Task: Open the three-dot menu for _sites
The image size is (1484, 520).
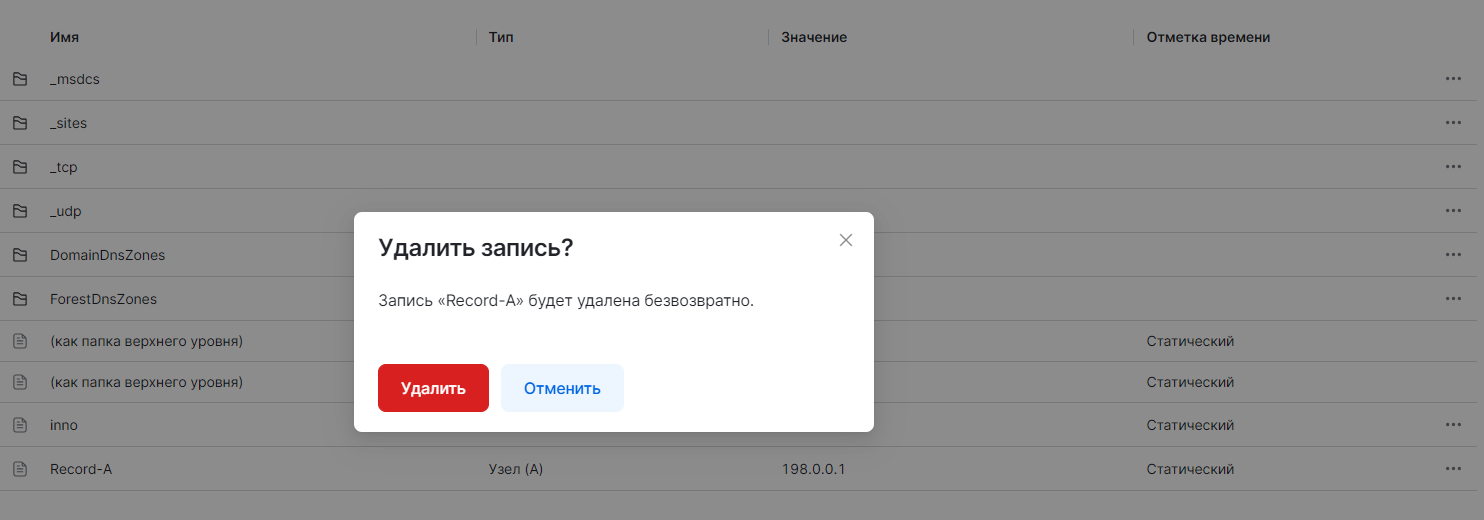Action: pyautogui.click(x=1453, y=123)
